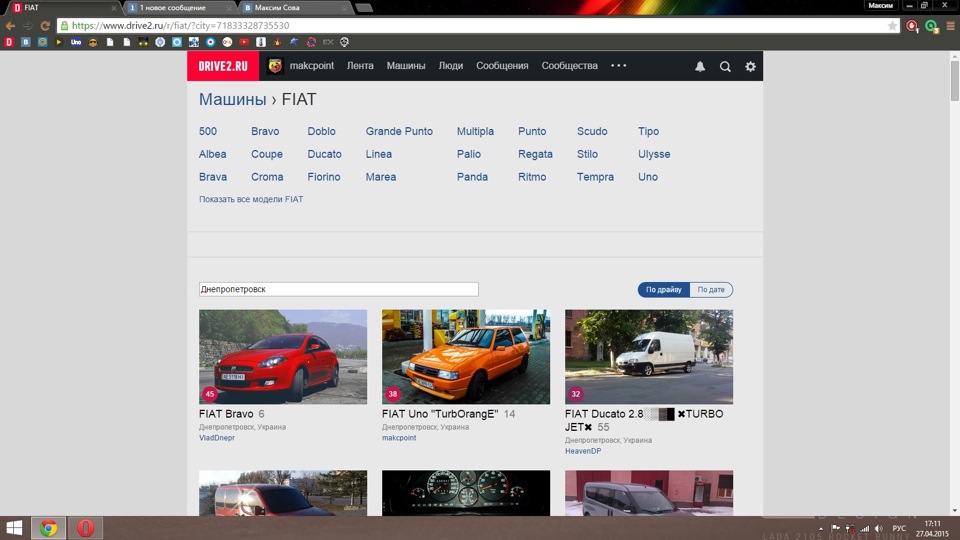Open makcpoint profile username in header
Viewport: 960px width, 540px height.
point(312,66)
